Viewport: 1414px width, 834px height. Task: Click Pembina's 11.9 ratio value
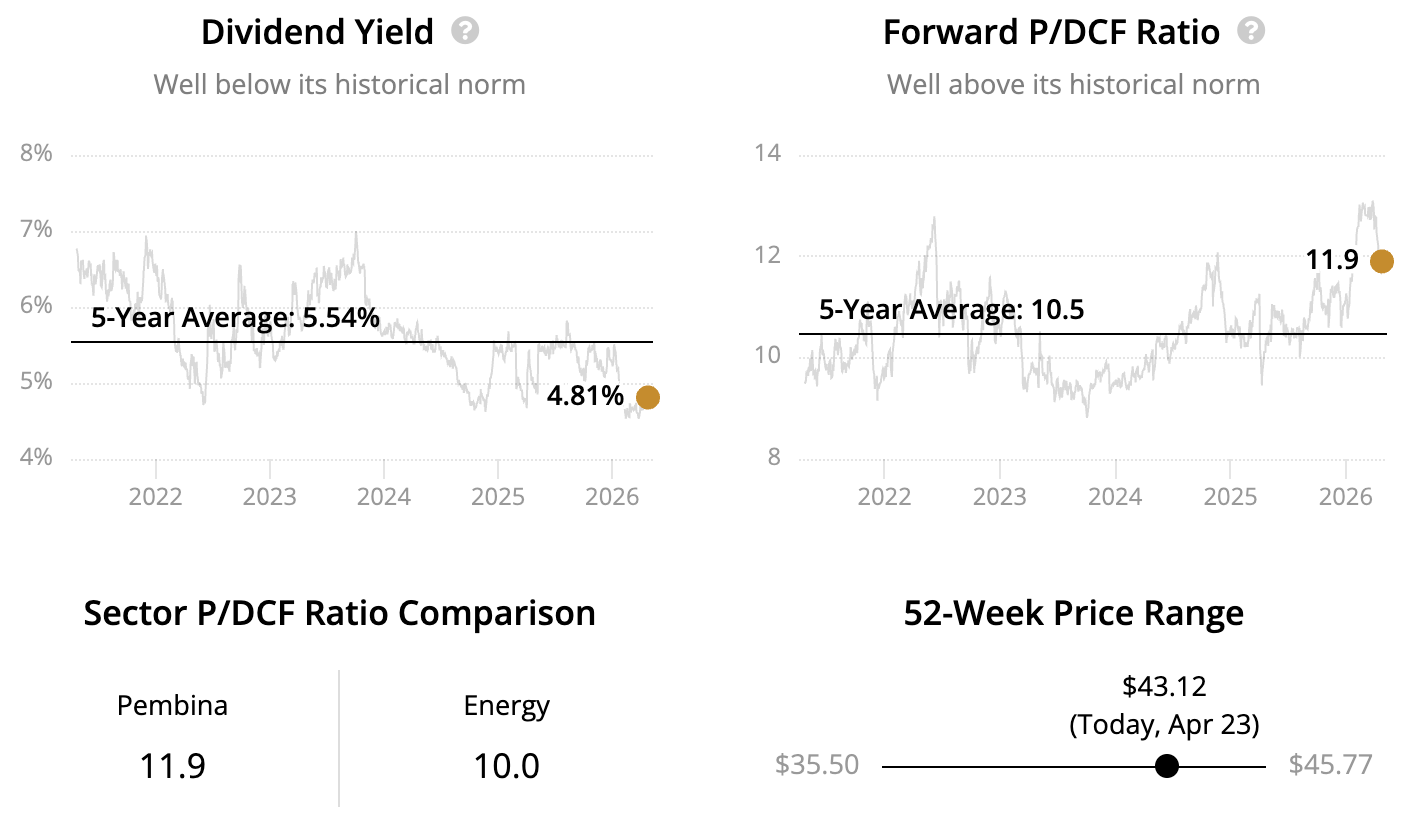point(172,766)
